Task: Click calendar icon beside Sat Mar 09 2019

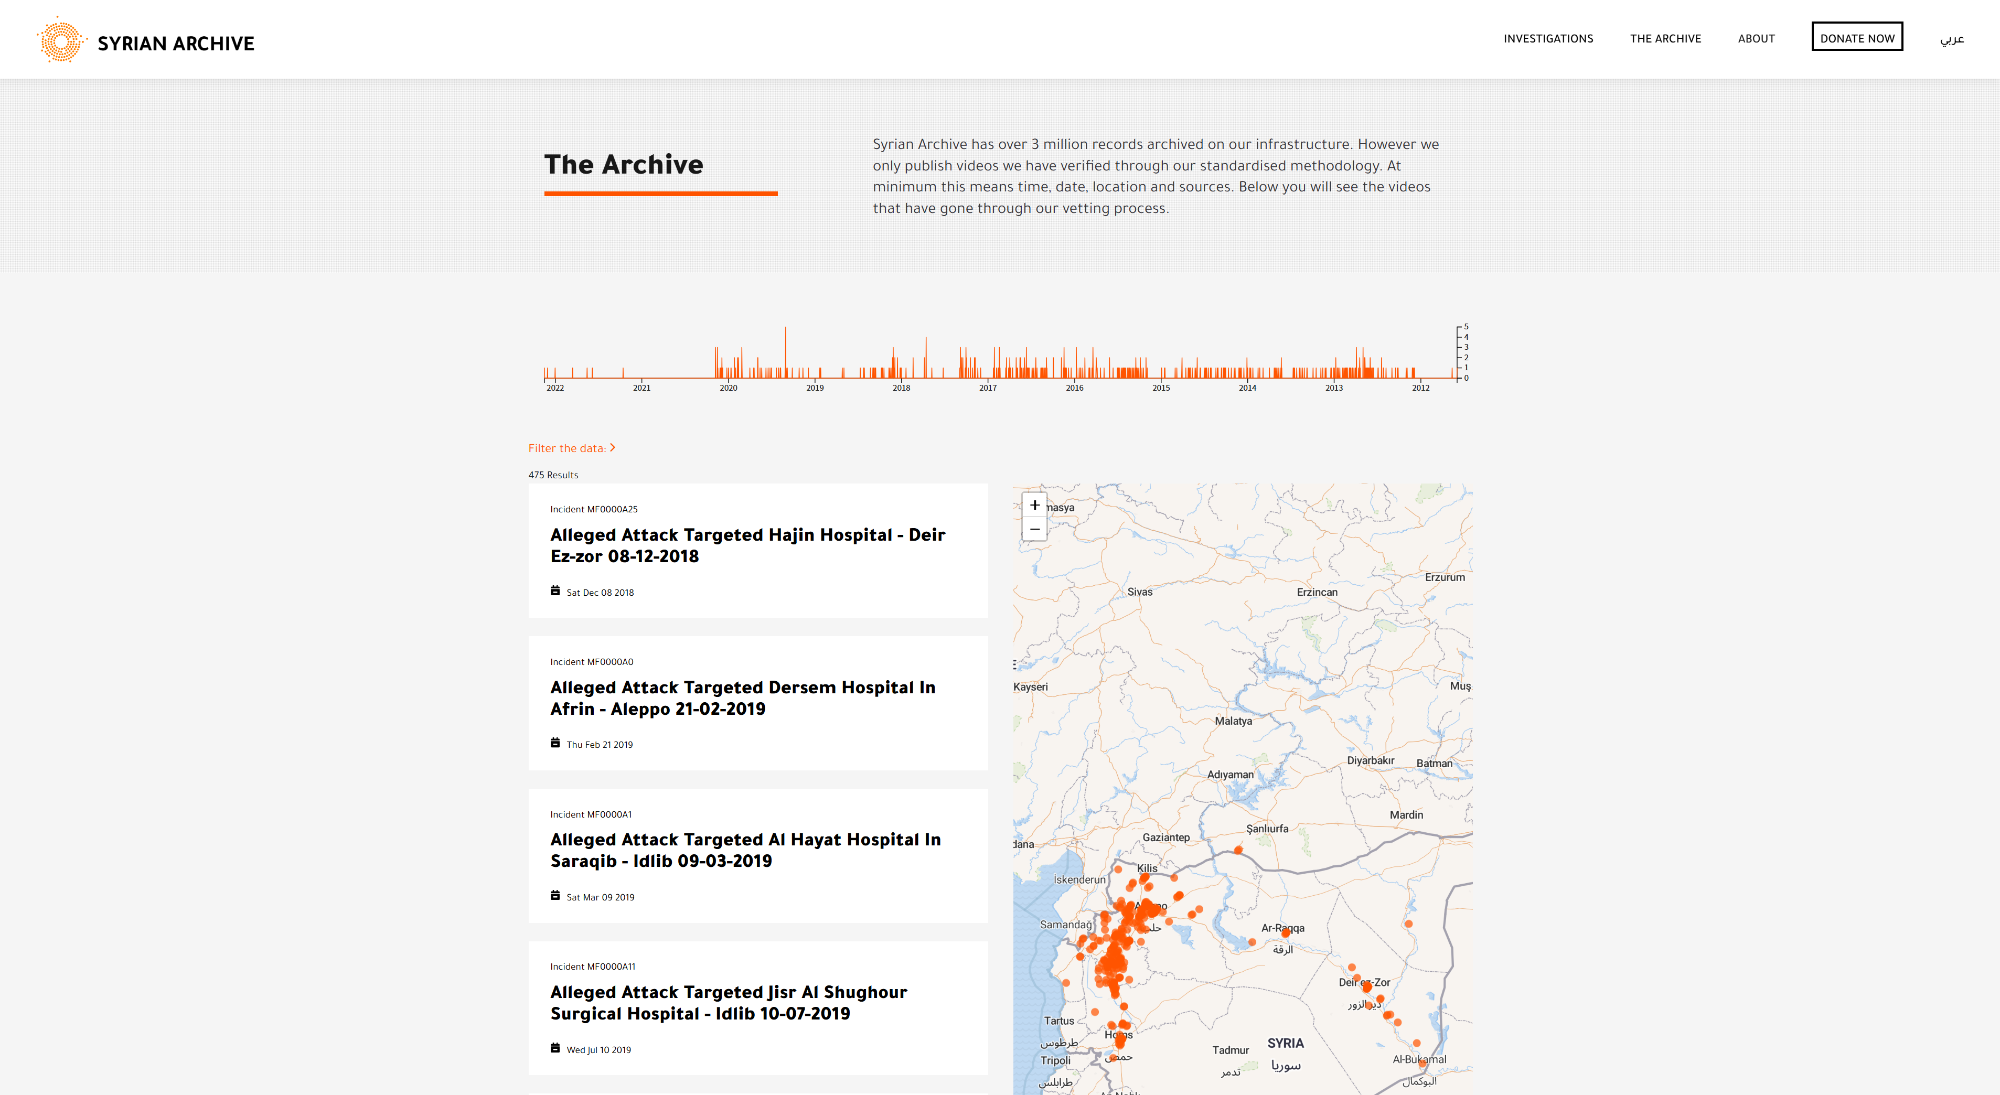Action: (x=555, y=896)
